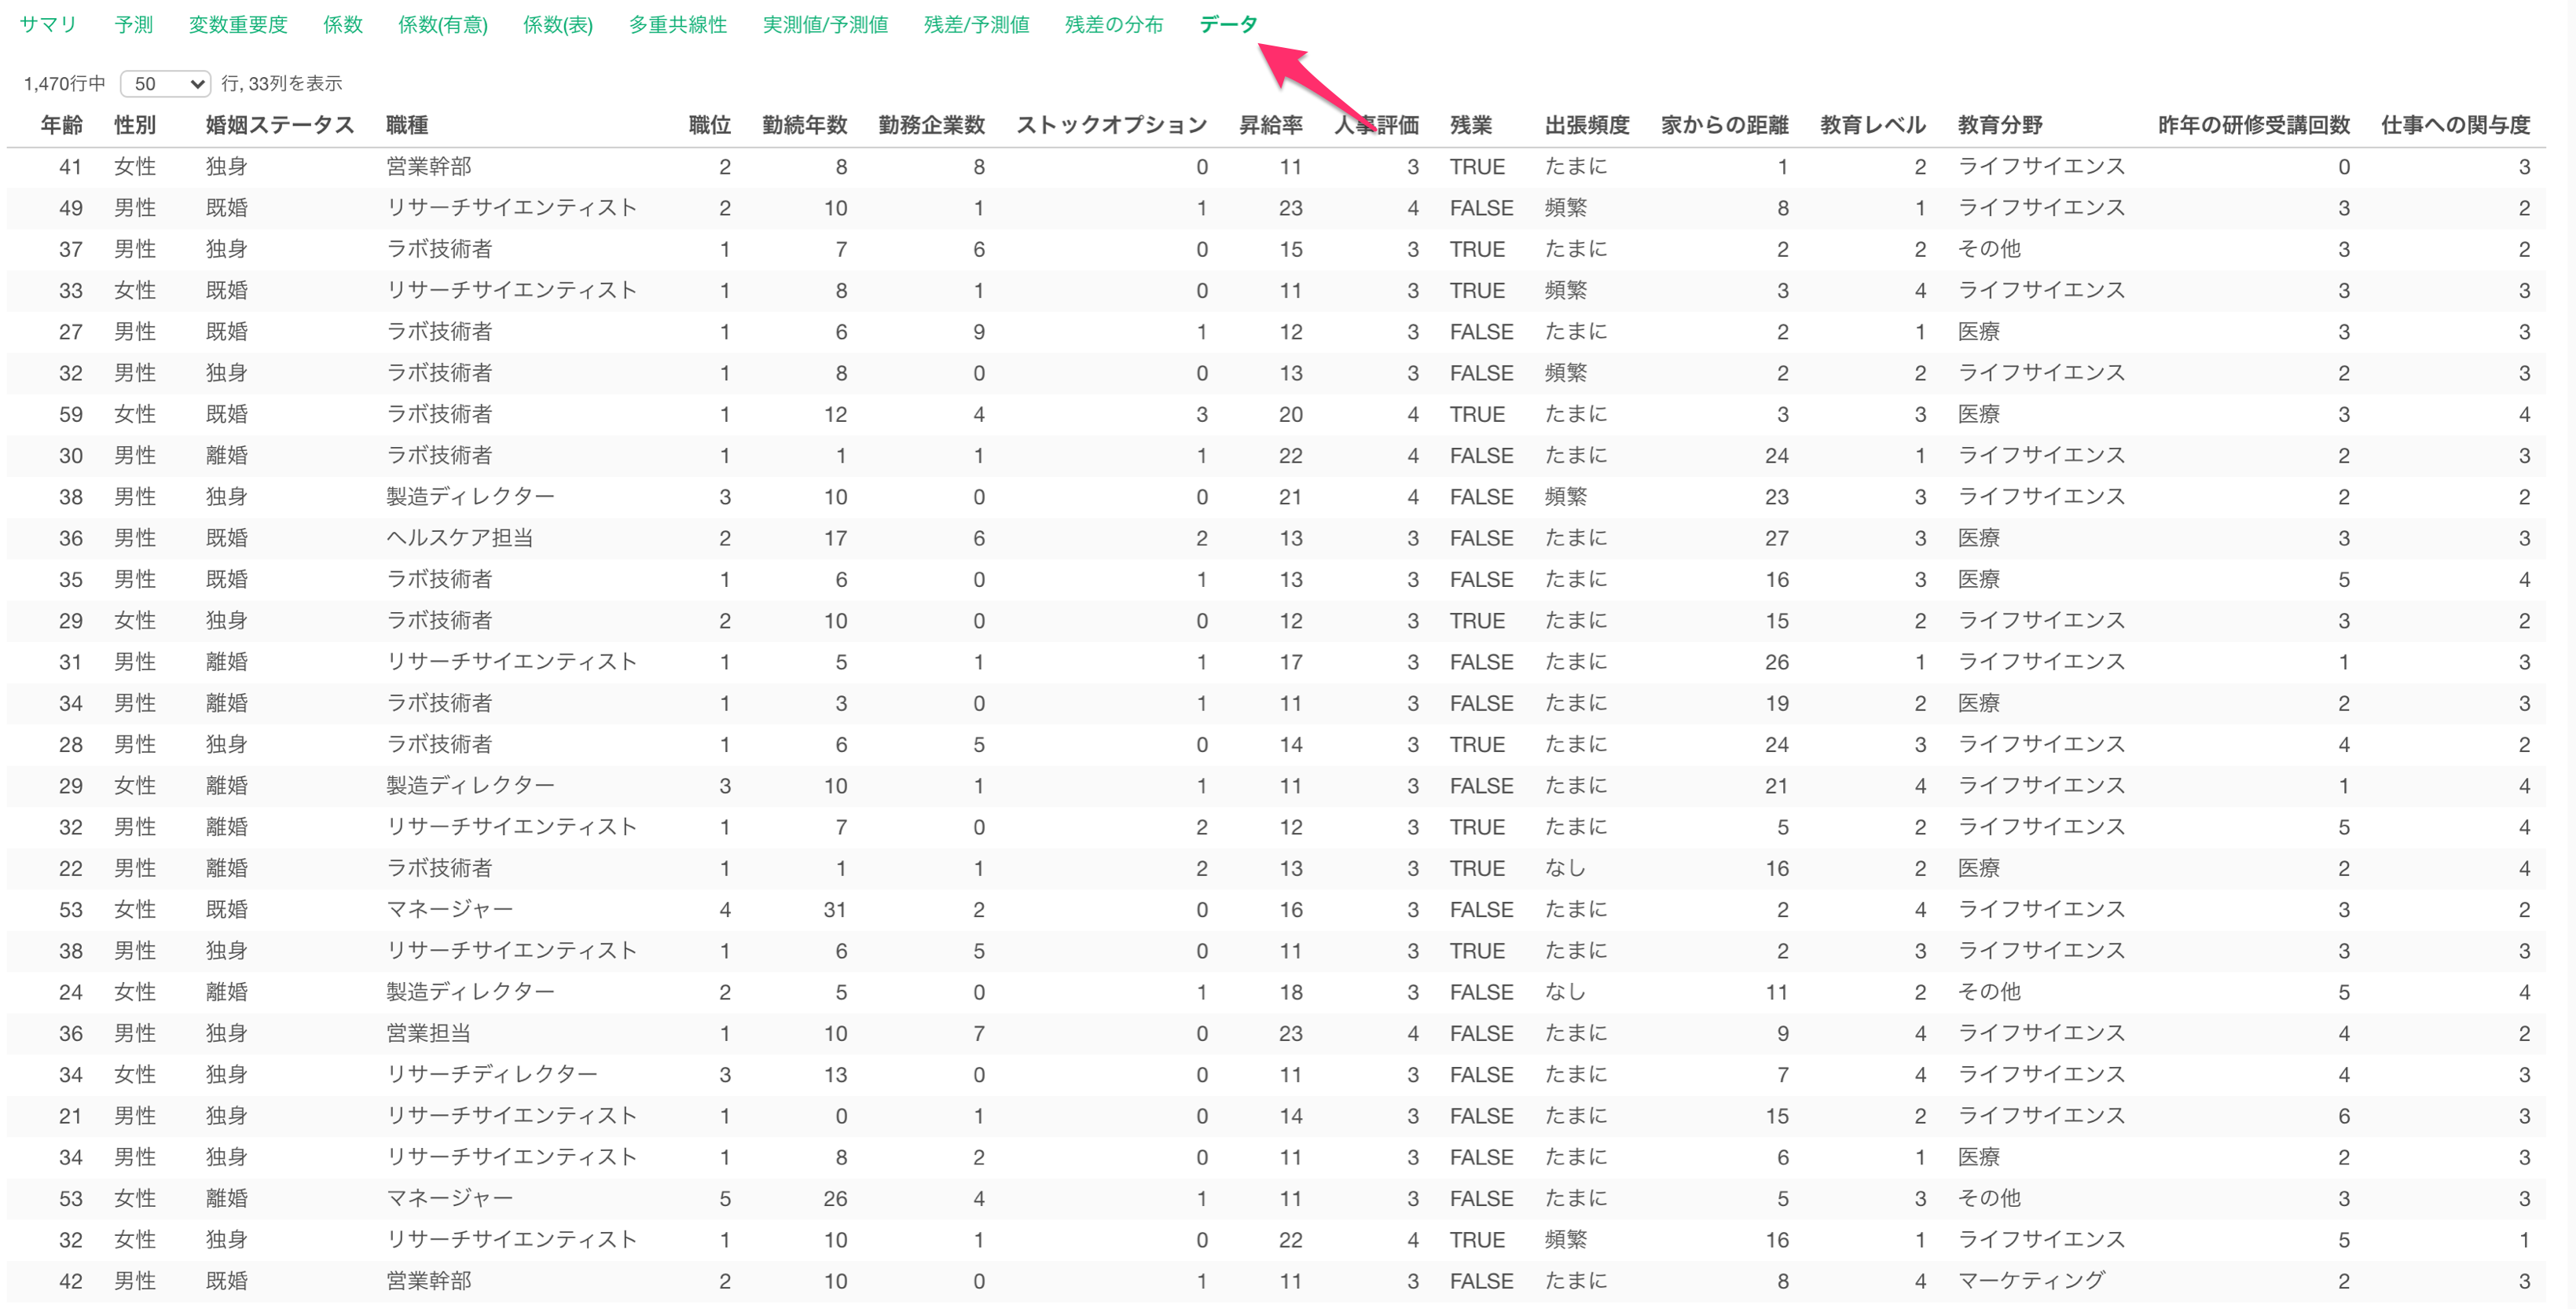Click 勤続年数 value 31

pos(835,910)
